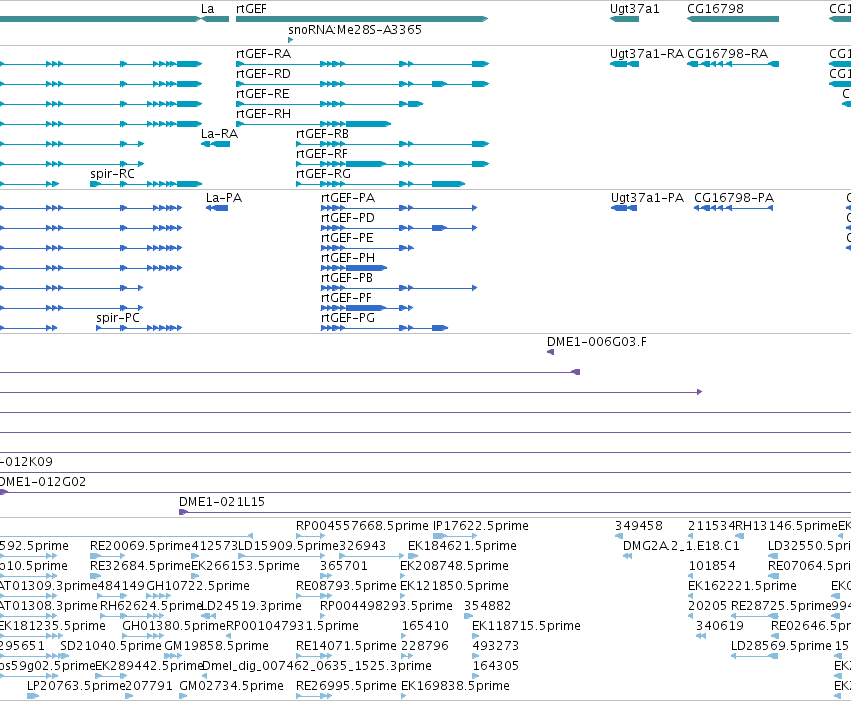Select the rtGEF gene label in top track

pos(251,9)
